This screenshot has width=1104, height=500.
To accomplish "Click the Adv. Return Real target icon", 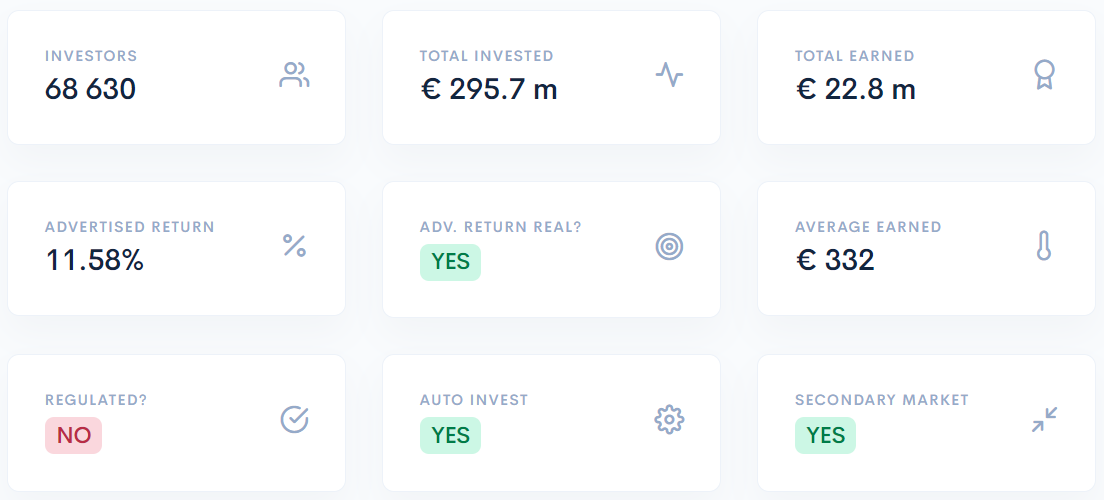I will (x=669, y=246).
